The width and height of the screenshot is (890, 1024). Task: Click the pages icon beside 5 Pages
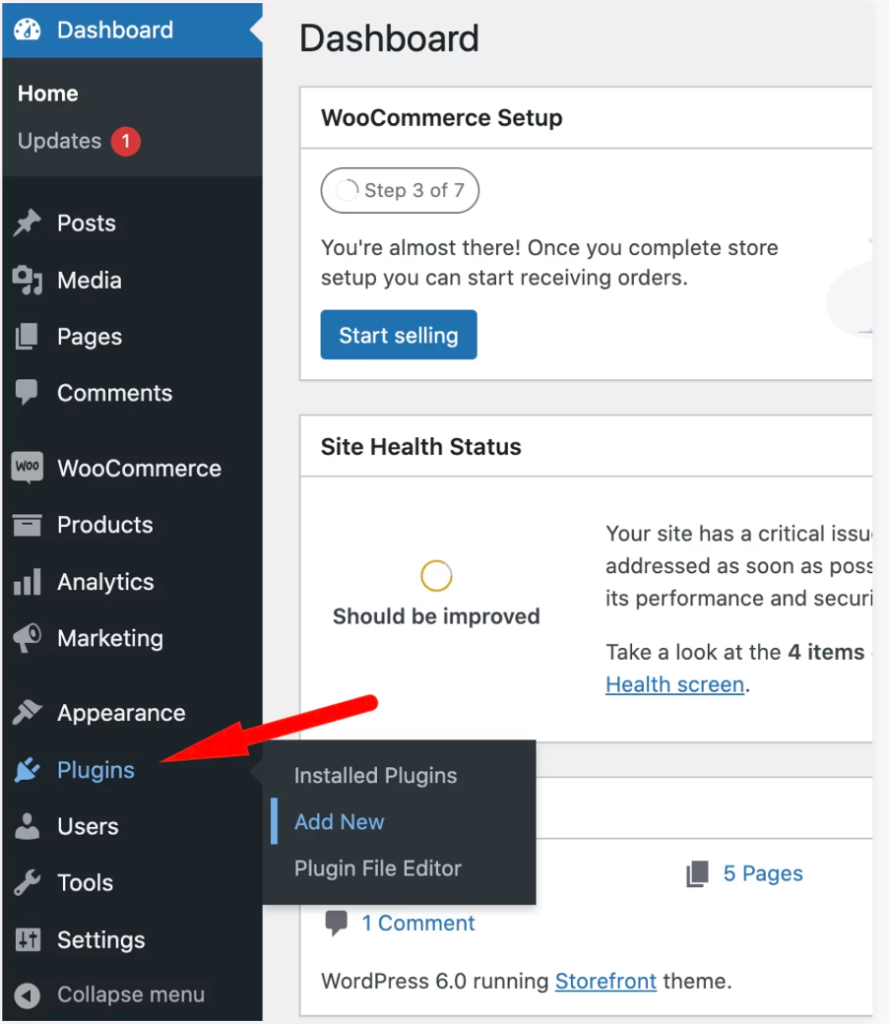697,874
